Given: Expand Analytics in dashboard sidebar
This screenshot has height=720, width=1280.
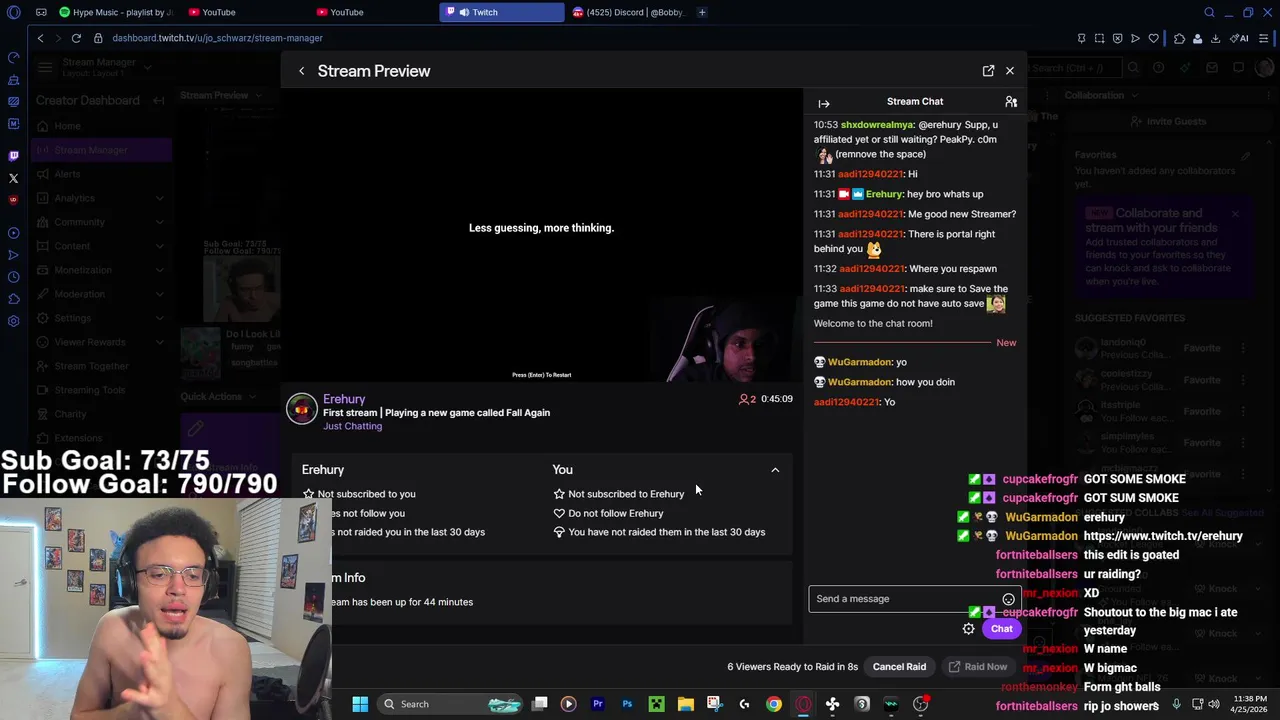Looking at the screenshot, I should (x=100, y=198).
